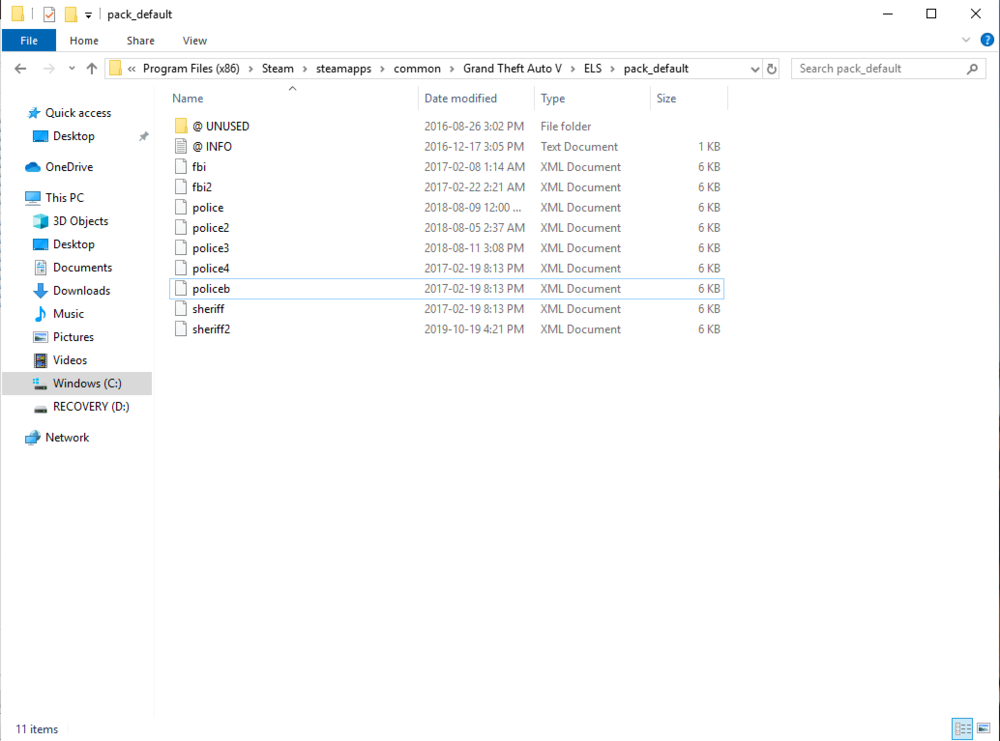The image size is (1000, 741).
Task: Click steamapps in address breadcrumb
Action: (x=343, y=68)
